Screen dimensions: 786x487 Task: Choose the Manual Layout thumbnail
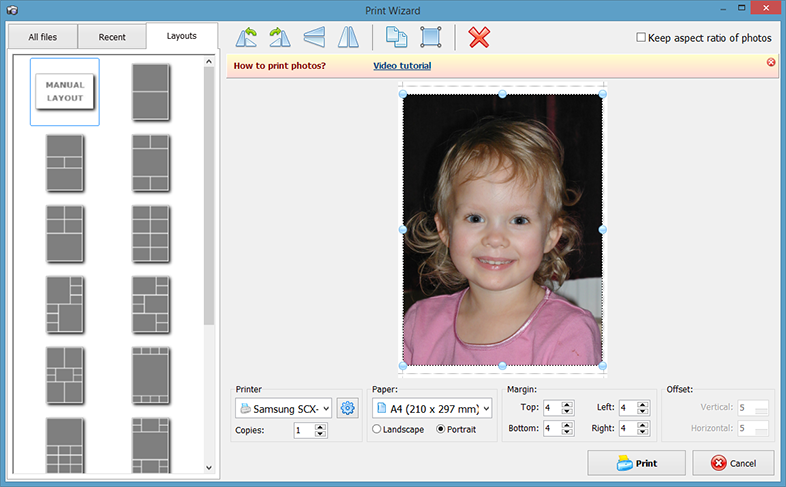[65, 92]
